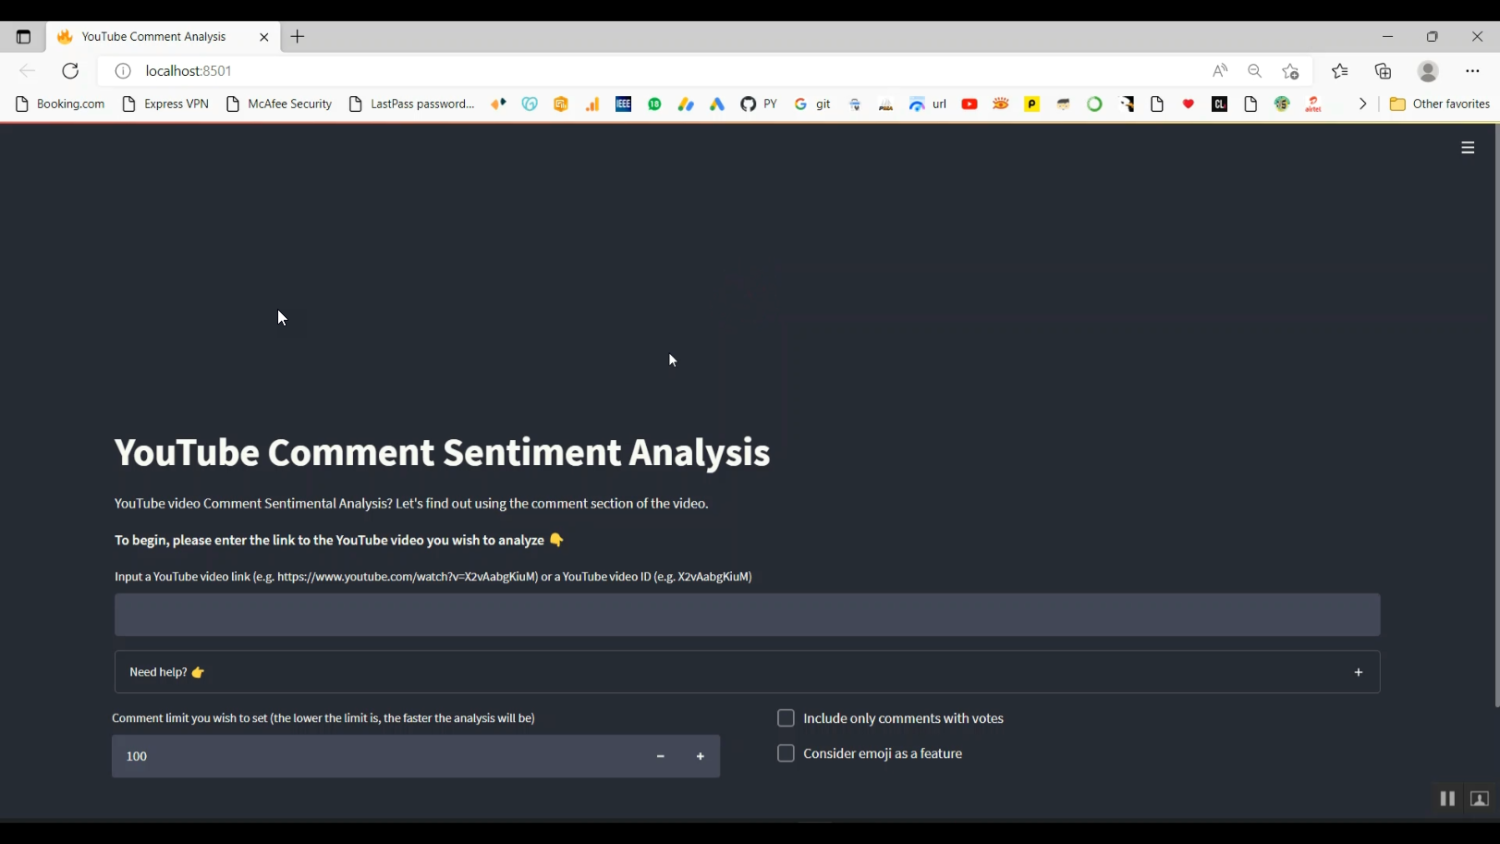The width and height of the screenshot is (1500, 844).
Task: Open a new browser tab
Action: 297,37
